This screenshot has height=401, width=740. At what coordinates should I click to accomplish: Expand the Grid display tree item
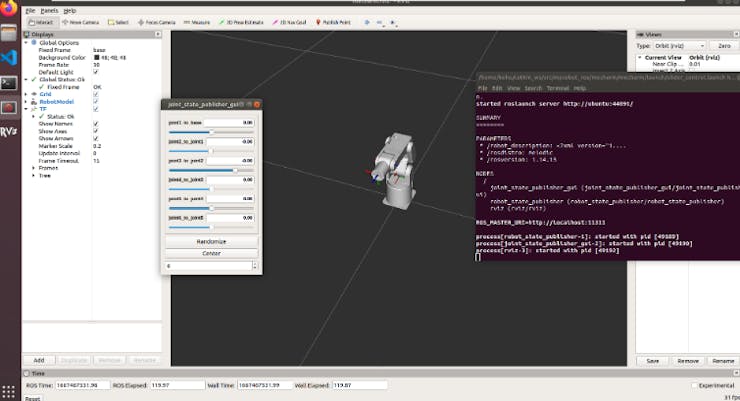tap(26, 95)
